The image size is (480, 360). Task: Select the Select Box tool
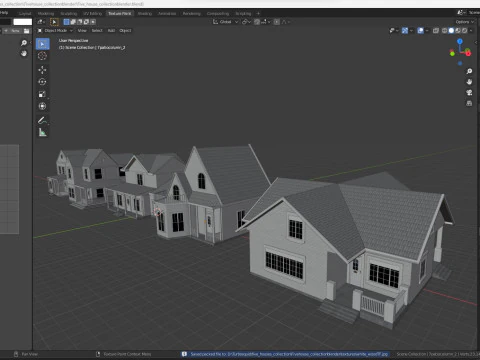(x=42, y=44)
